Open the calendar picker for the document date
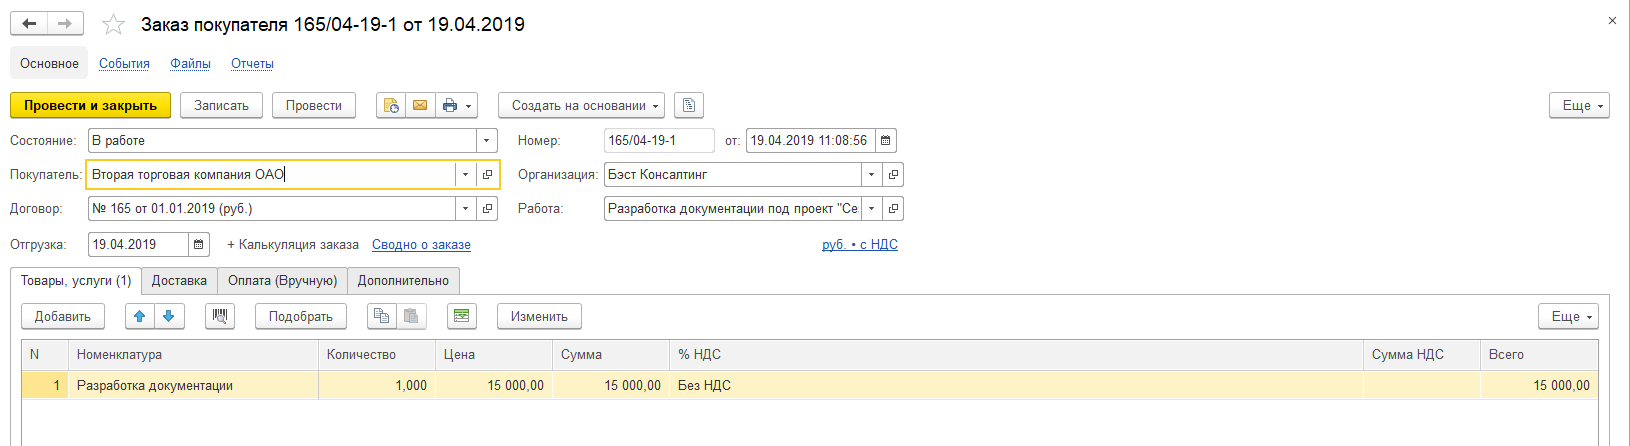Viewport: 1630px width, 446px height. [x=885, y=140]
